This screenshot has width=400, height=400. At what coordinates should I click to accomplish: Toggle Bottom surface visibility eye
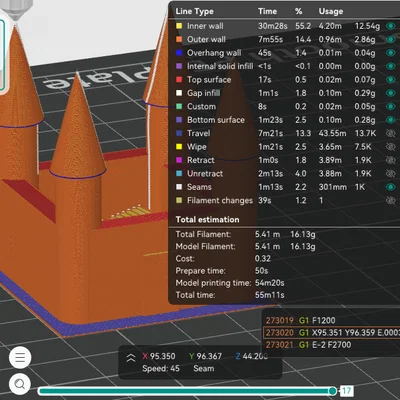coord(390,120)
